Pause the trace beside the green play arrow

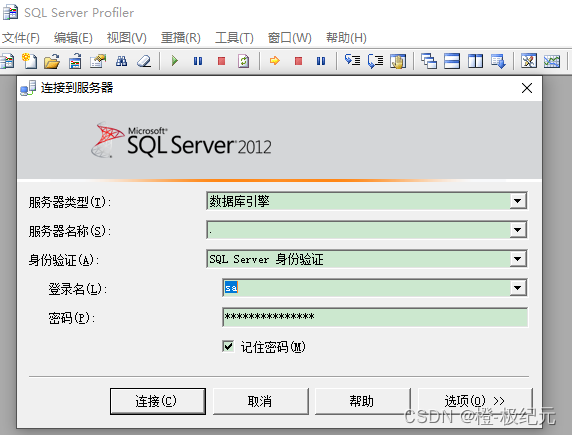198,61
